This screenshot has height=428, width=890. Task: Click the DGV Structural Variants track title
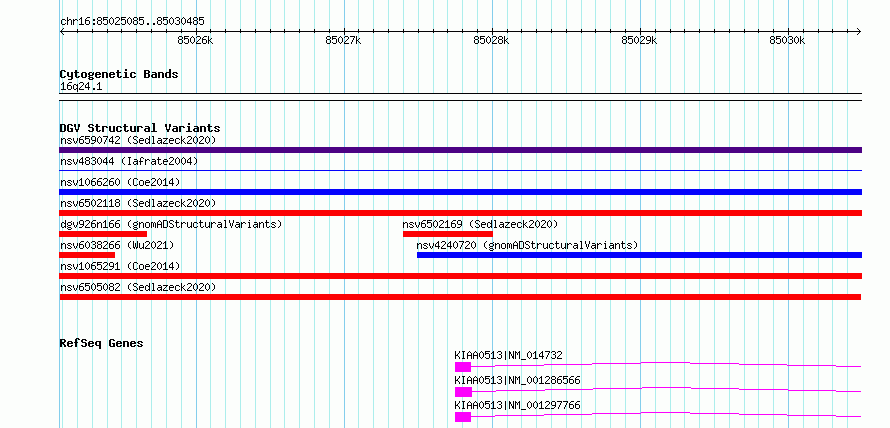pos(140,128)
